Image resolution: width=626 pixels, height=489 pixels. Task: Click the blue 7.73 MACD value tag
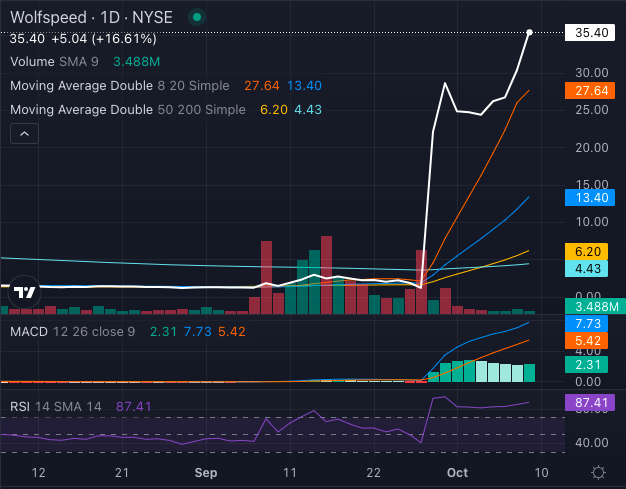click(x=593, y=324)
